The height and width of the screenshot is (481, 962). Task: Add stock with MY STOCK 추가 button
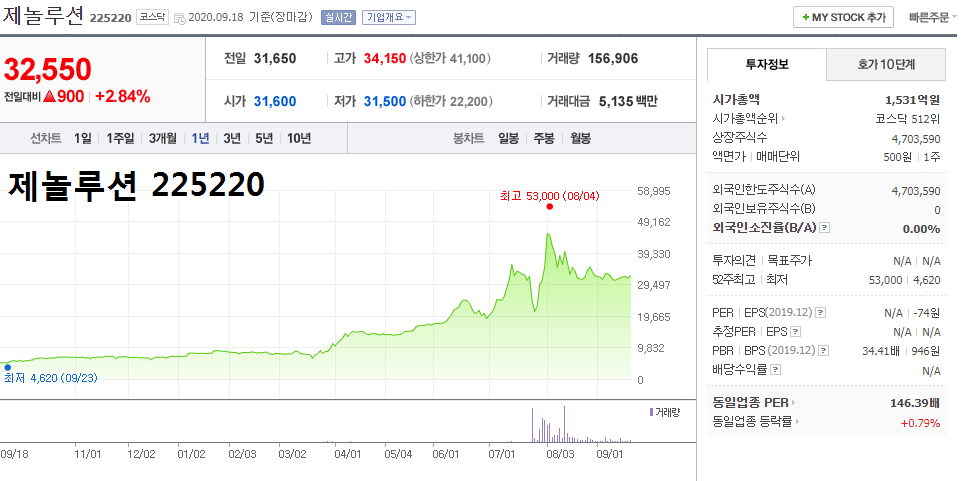tap(843, 17)
